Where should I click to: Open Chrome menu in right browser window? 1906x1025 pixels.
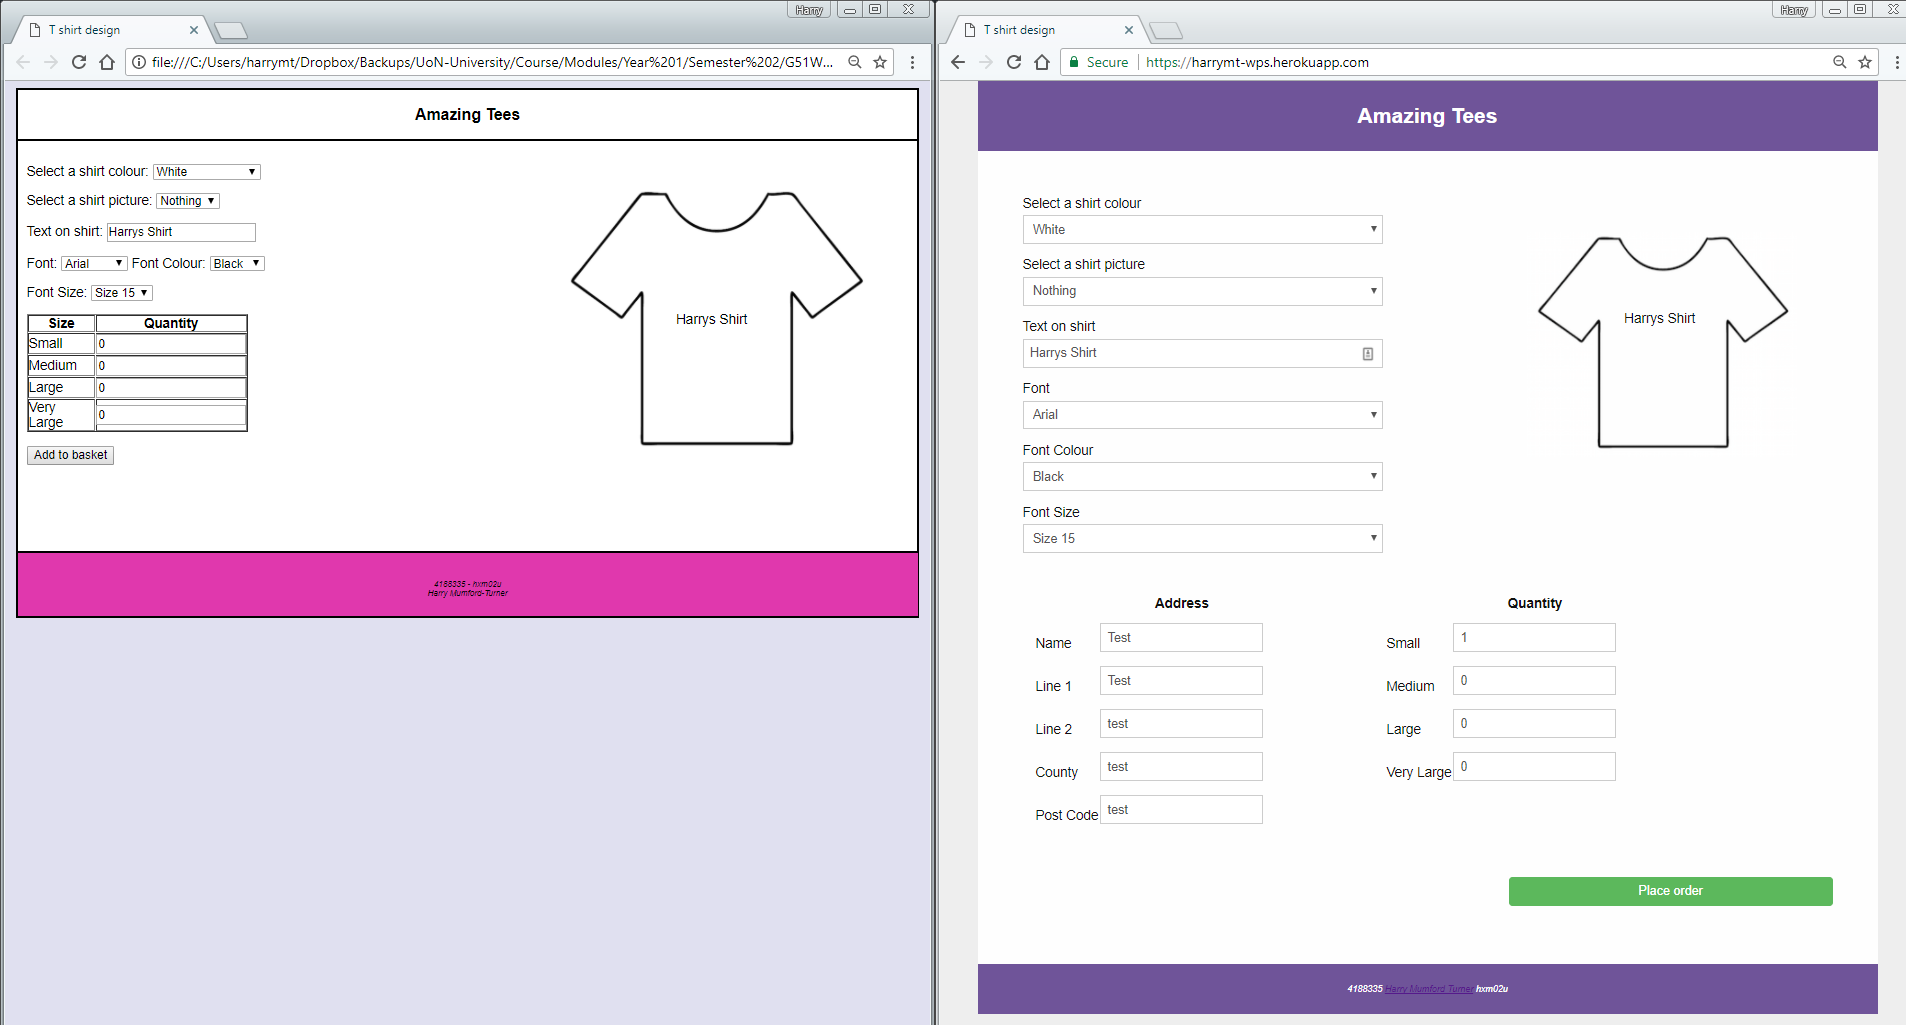[x=1897, y=62]
